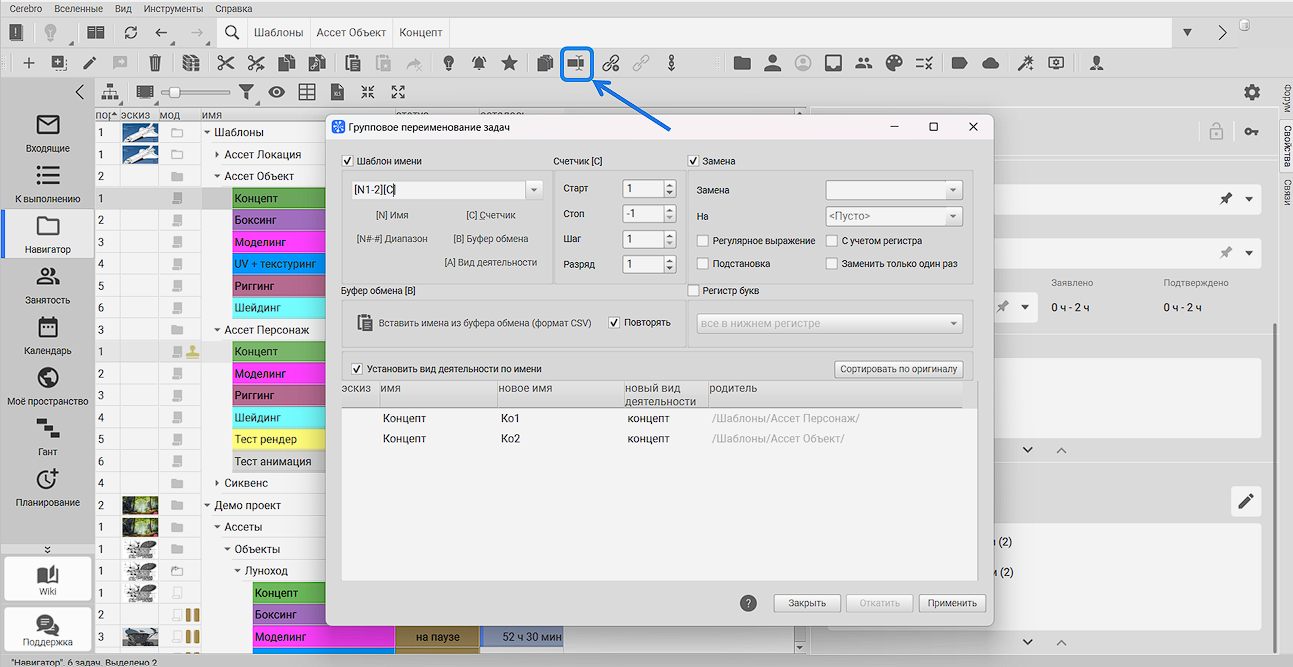This screenshot has height=667, width=1293.
Task: Click the refresh icon in top bar
Action: click(131, 32)
